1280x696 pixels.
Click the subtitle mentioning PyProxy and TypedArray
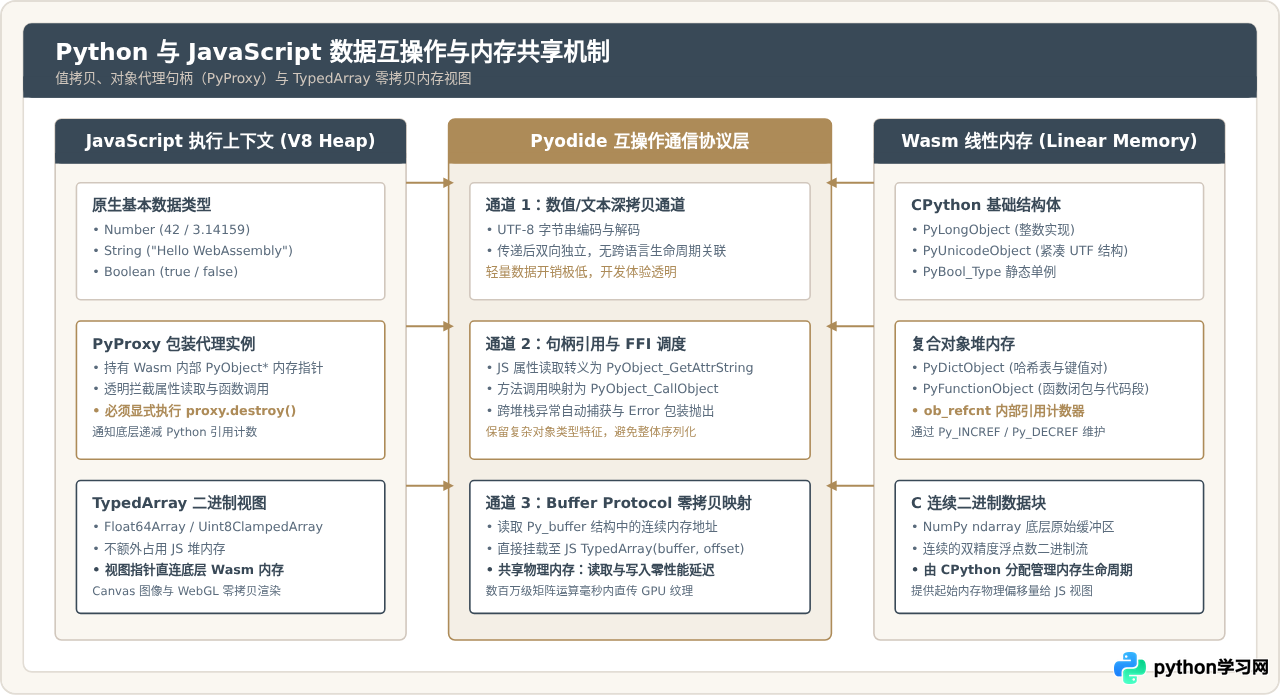[263, 78]
